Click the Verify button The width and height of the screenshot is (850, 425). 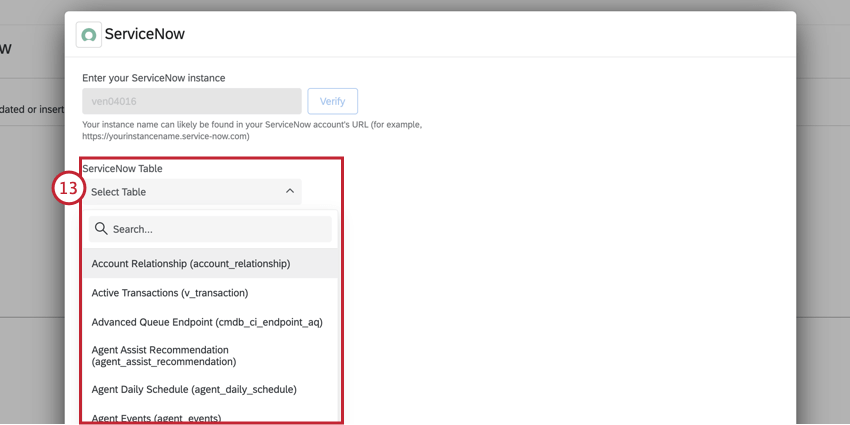[x=332, y=101]
